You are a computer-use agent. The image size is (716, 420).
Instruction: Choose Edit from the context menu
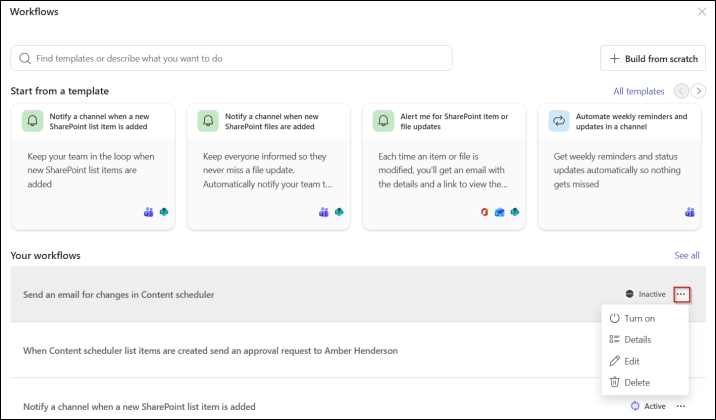(645, 361)
